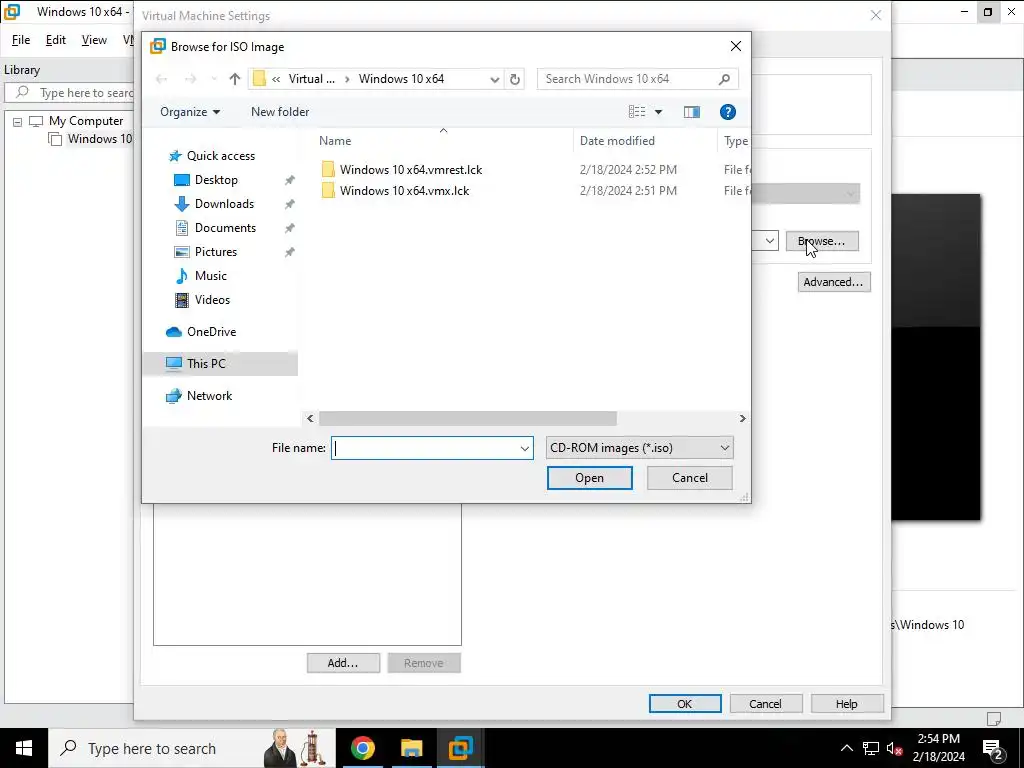Click horizontal scrollbar right arrow
This screenshot has height=768, width=1024.
click(x=742, y=419)
